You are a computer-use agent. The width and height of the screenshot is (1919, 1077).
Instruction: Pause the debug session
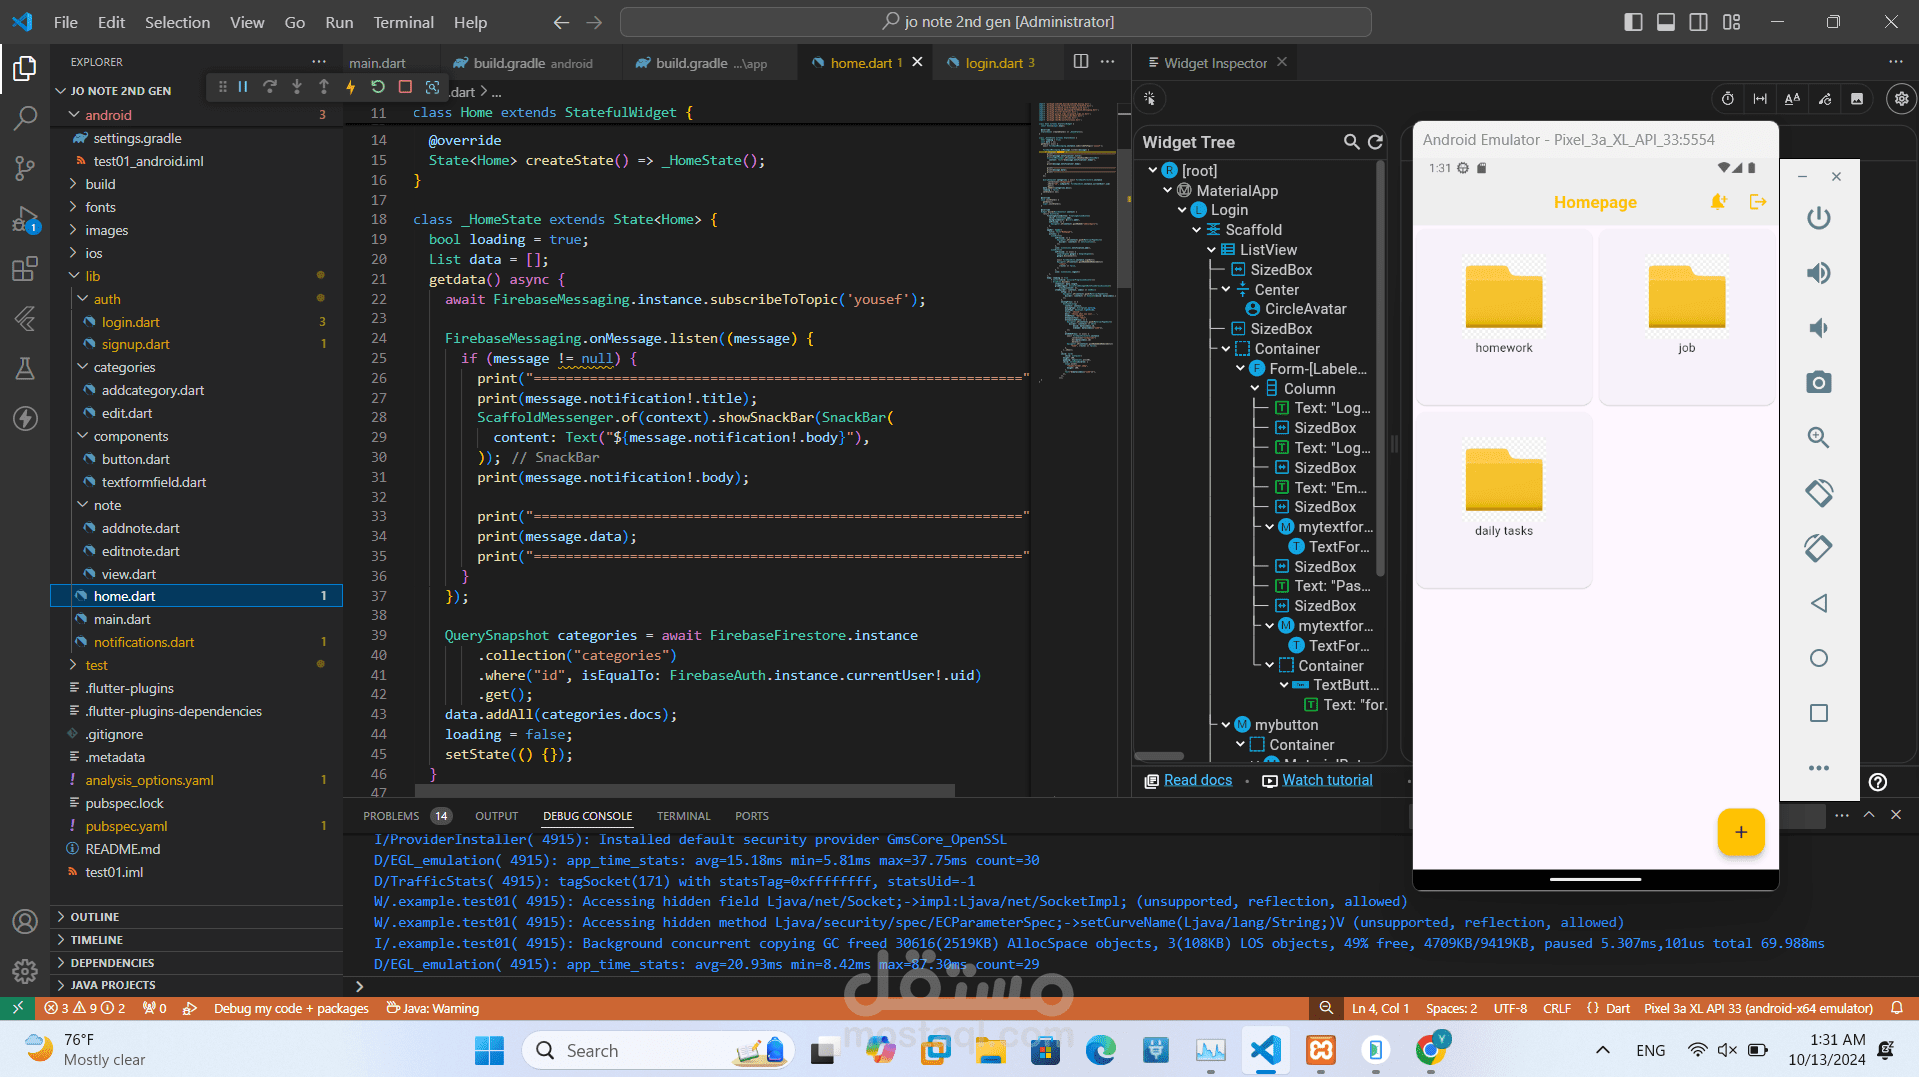(243, 87)
